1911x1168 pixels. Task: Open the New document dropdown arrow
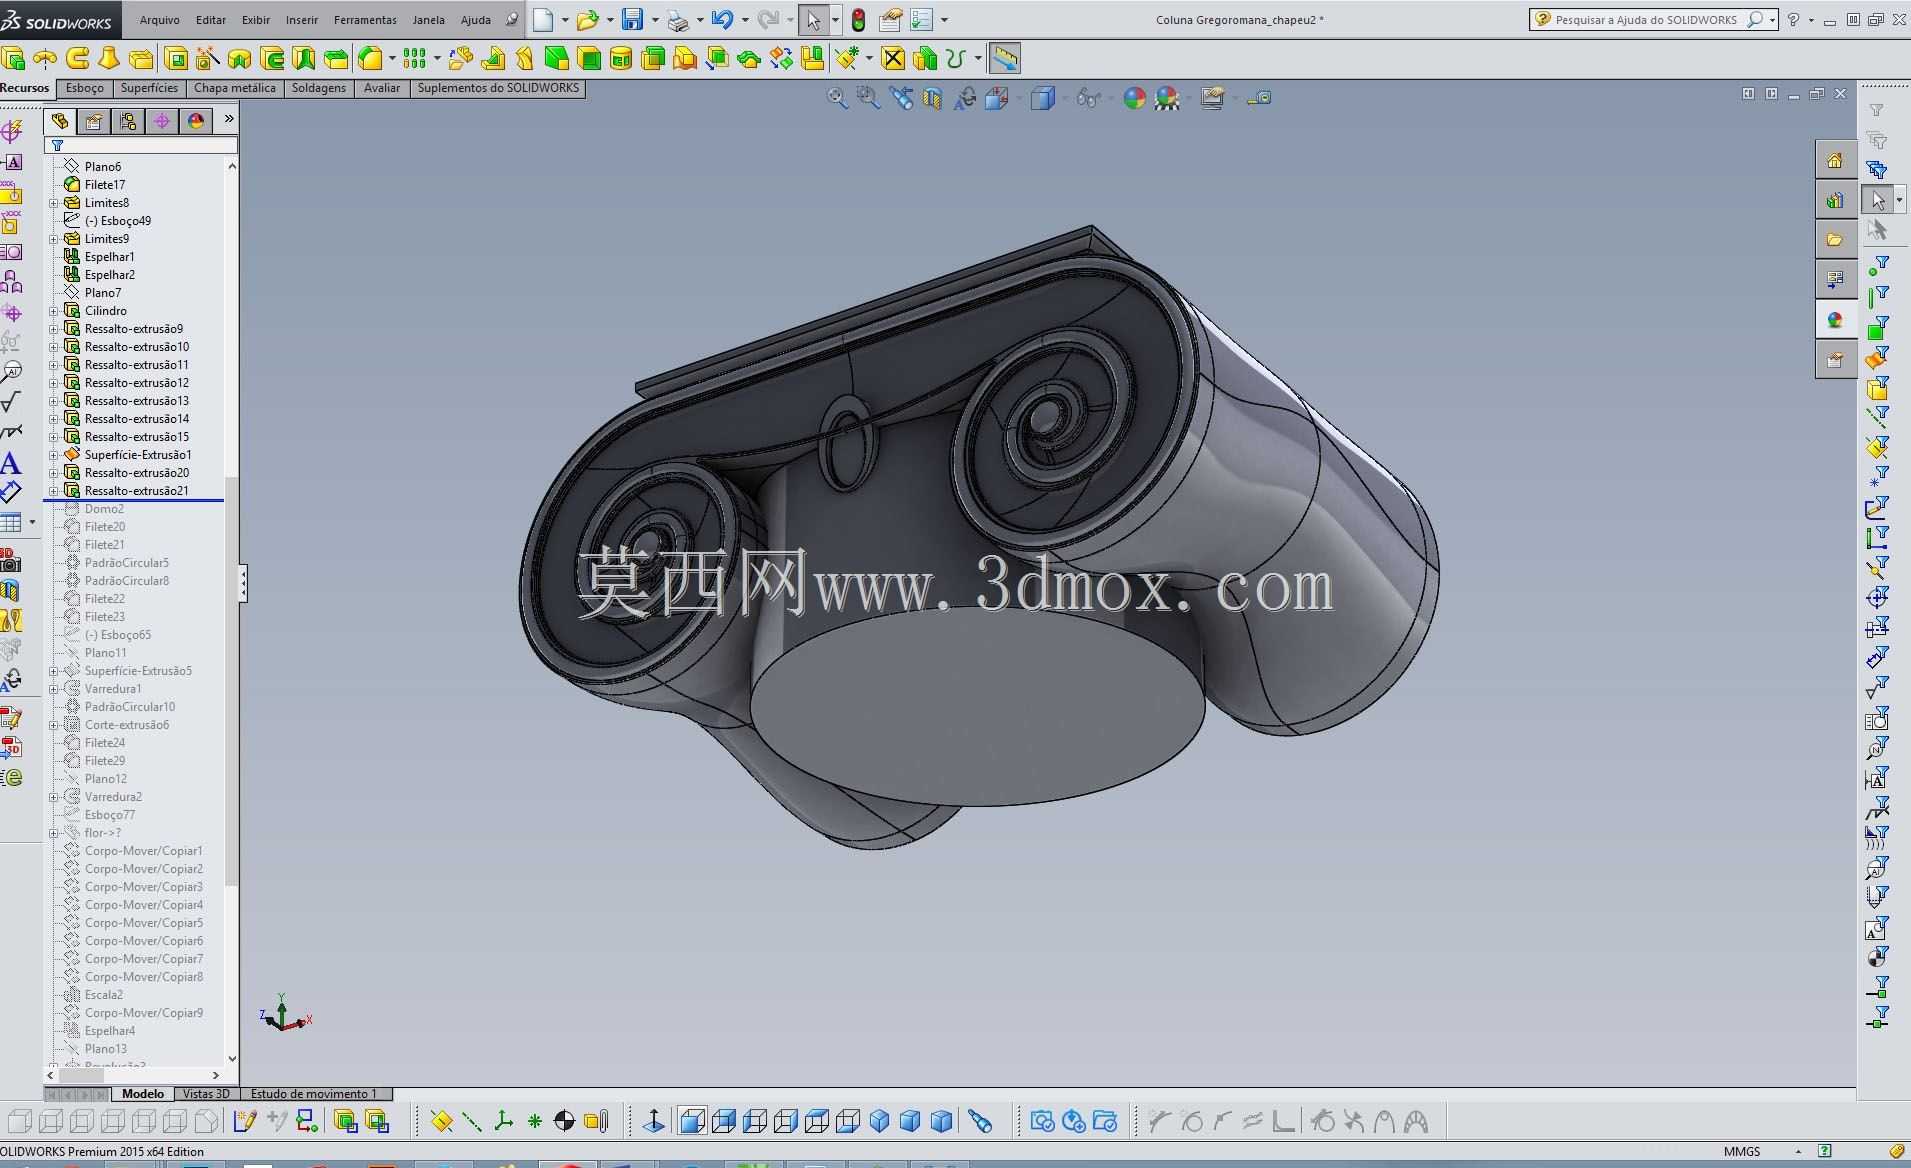tap(565, 20)
